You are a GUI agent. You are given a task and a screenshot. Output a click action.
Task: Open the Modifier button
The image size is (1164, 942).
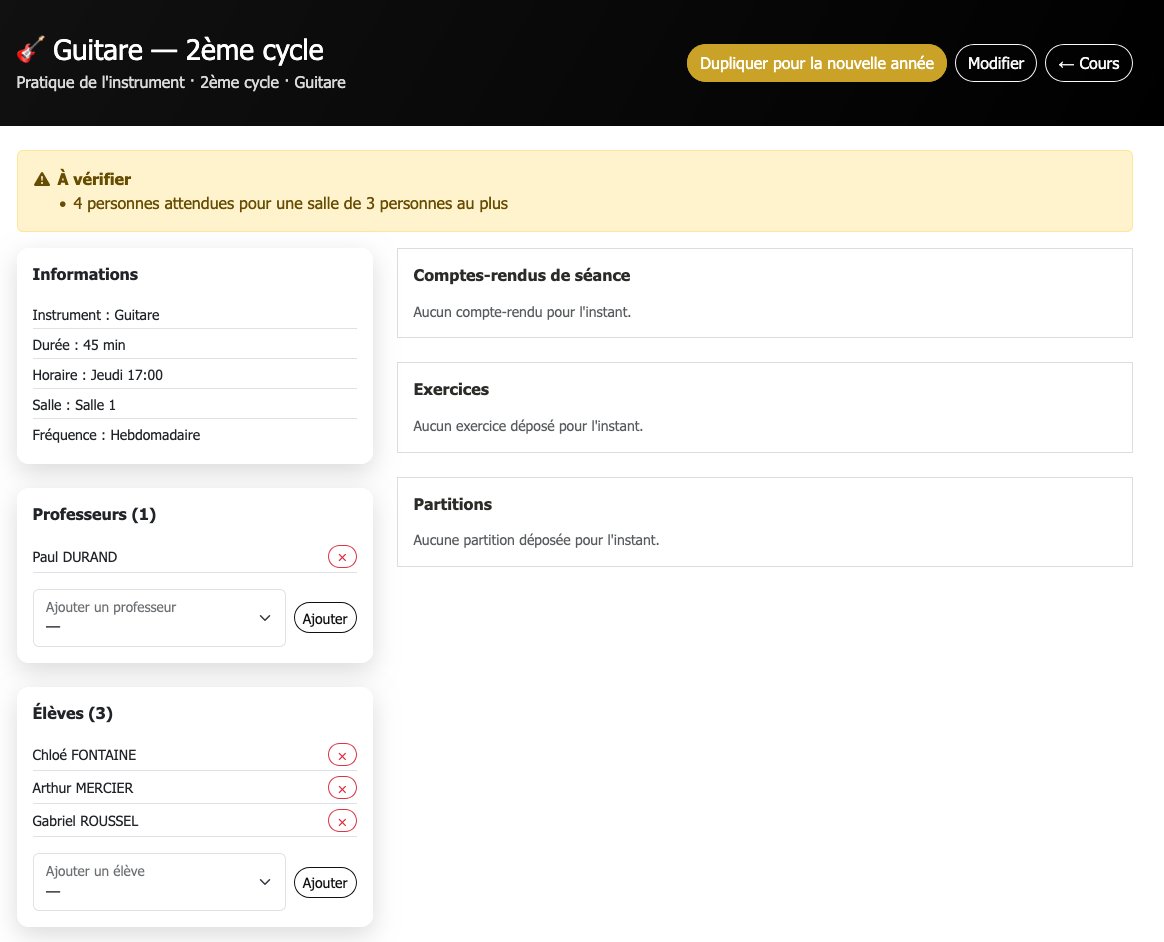(x=995, y=63)
